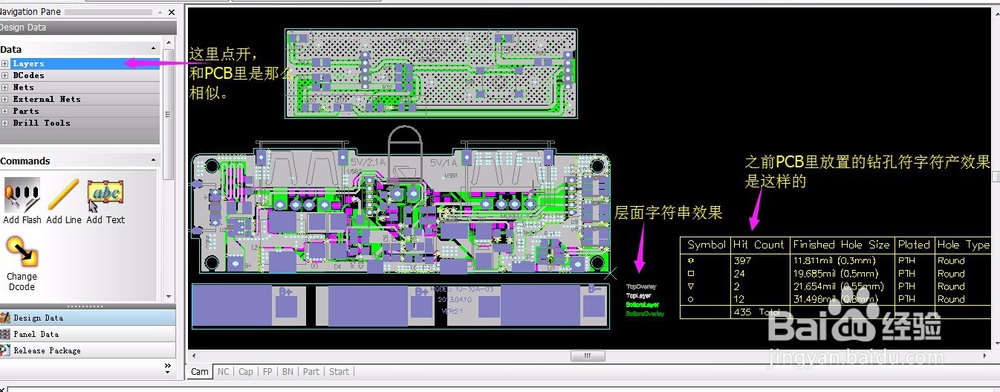Click the Symbol column header
Image resolution: width=1000 pixels, height=392 pixels.
click(706, 244)
